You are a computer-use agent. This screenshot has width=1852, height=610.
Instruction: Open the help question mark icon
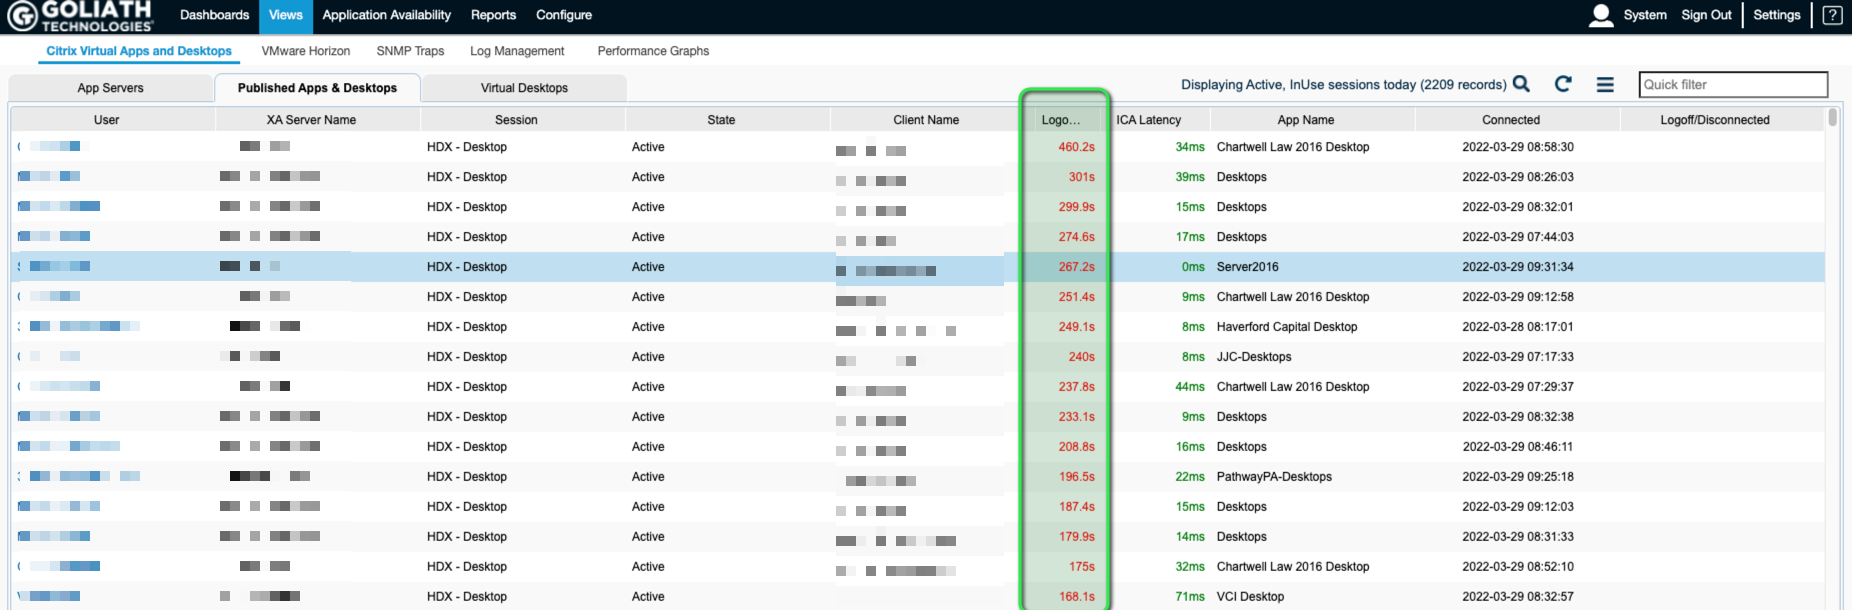pos(1832,15)
